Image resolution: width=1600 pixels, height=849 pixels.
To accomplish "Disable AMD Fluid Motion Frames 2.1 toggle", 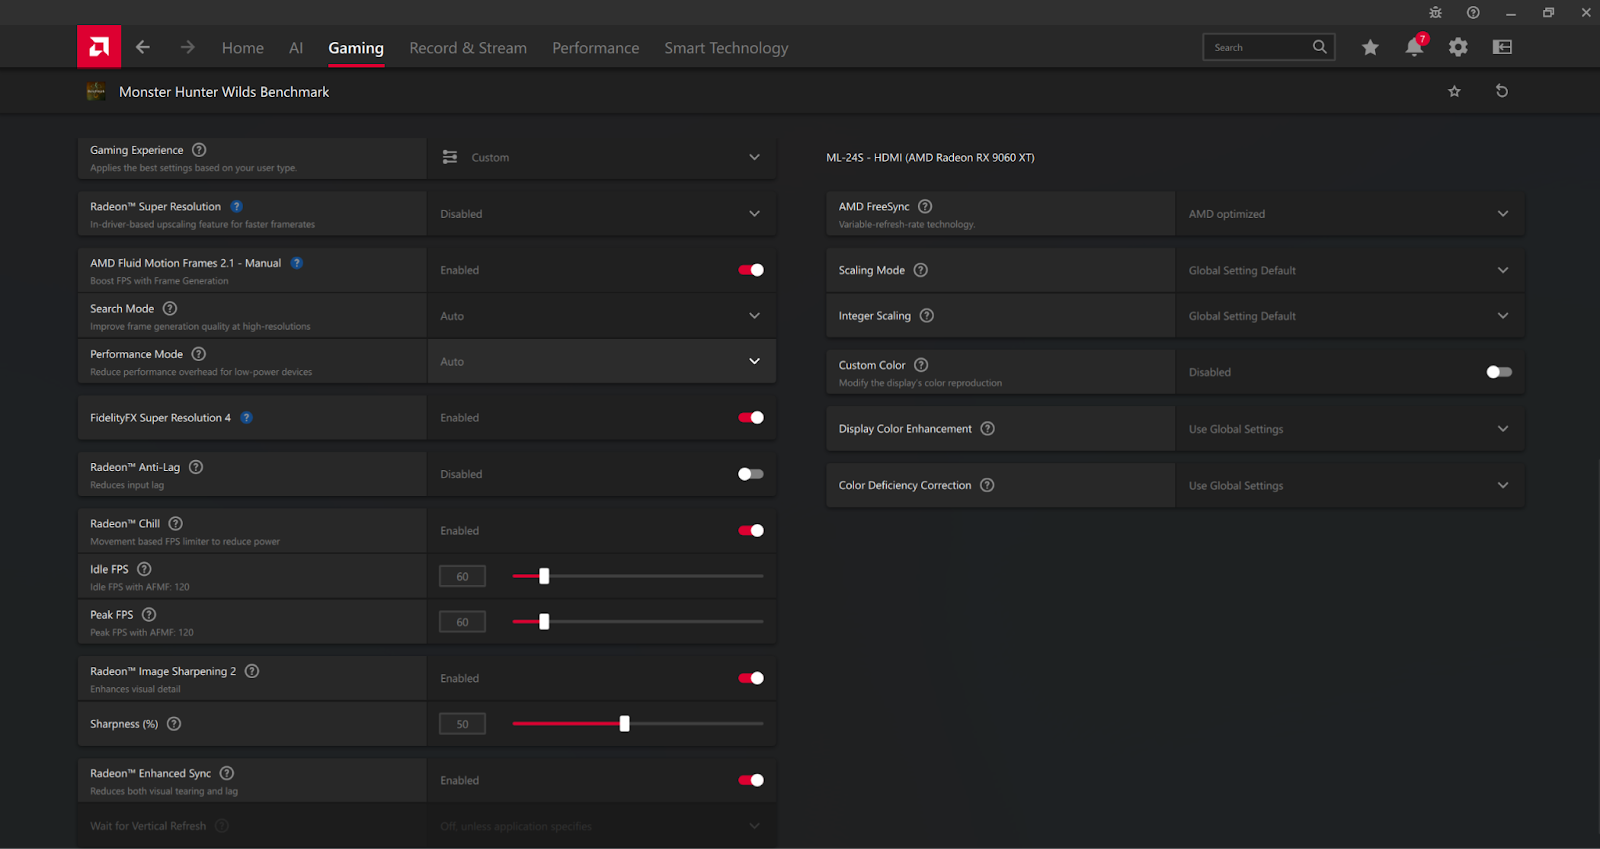I will pyautogui.click(x=751, y=270).
